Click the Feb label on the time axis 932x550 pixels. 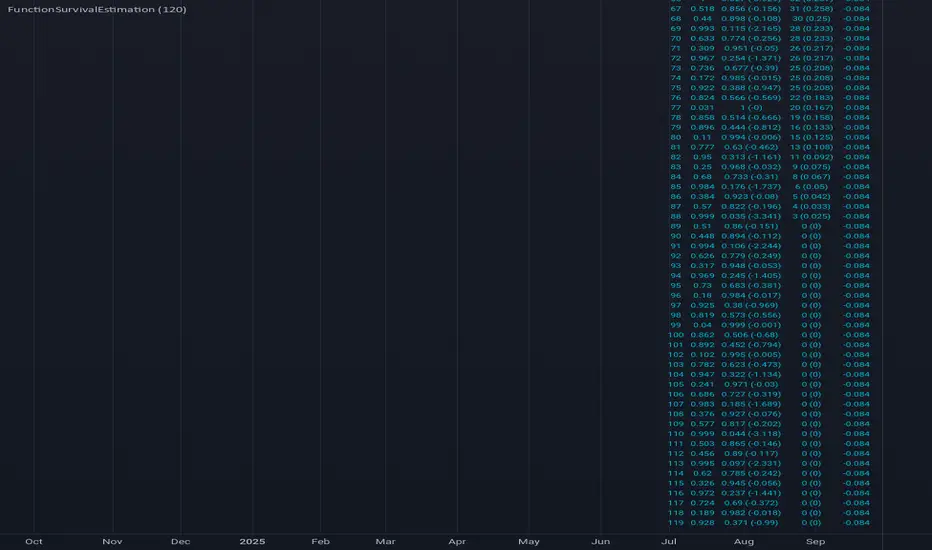(320, 542)
